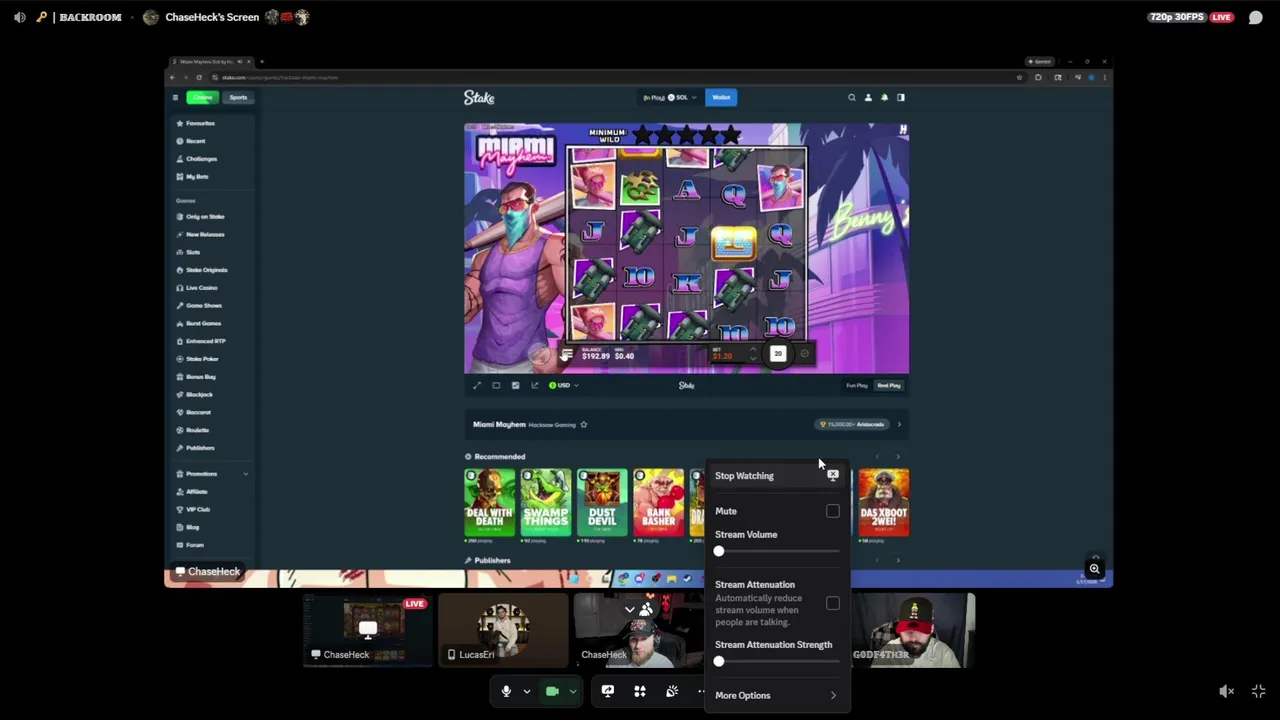
Task: Turn off the green camera button
Action: 552,691
